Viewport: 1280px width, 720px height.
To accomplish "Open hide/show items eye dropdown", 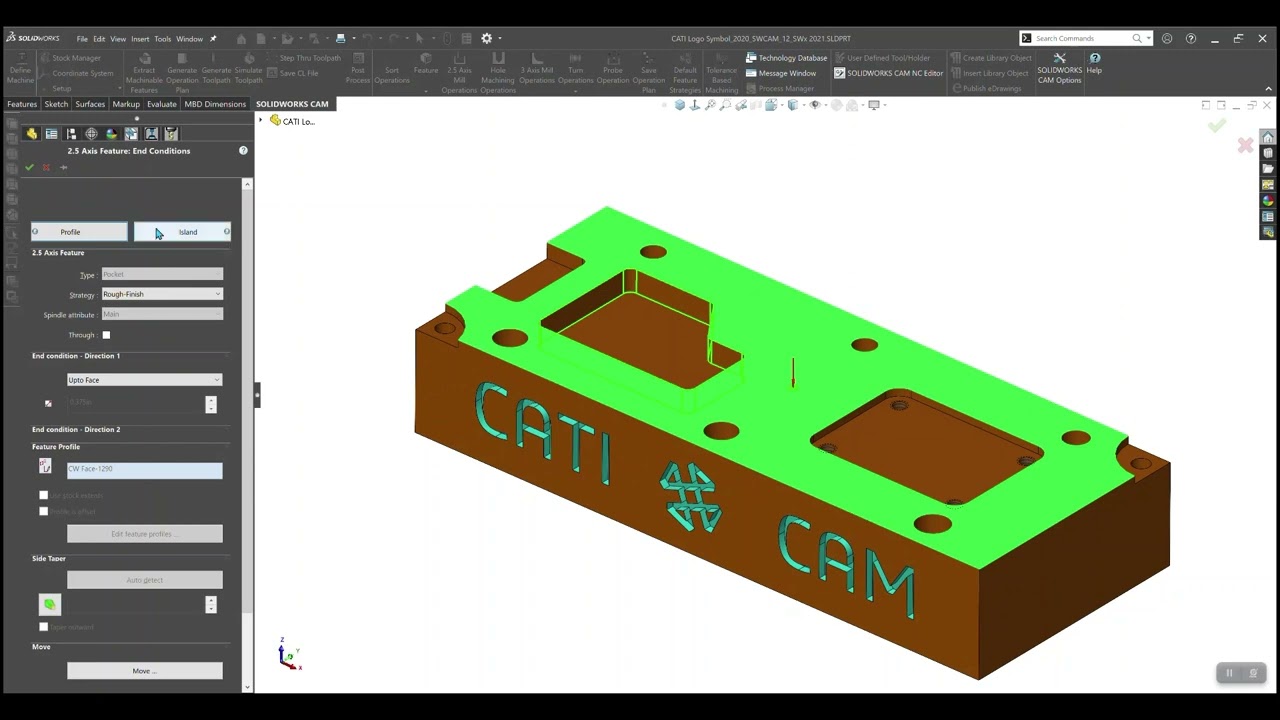I will pyautogui.click(x=817, y=105).
